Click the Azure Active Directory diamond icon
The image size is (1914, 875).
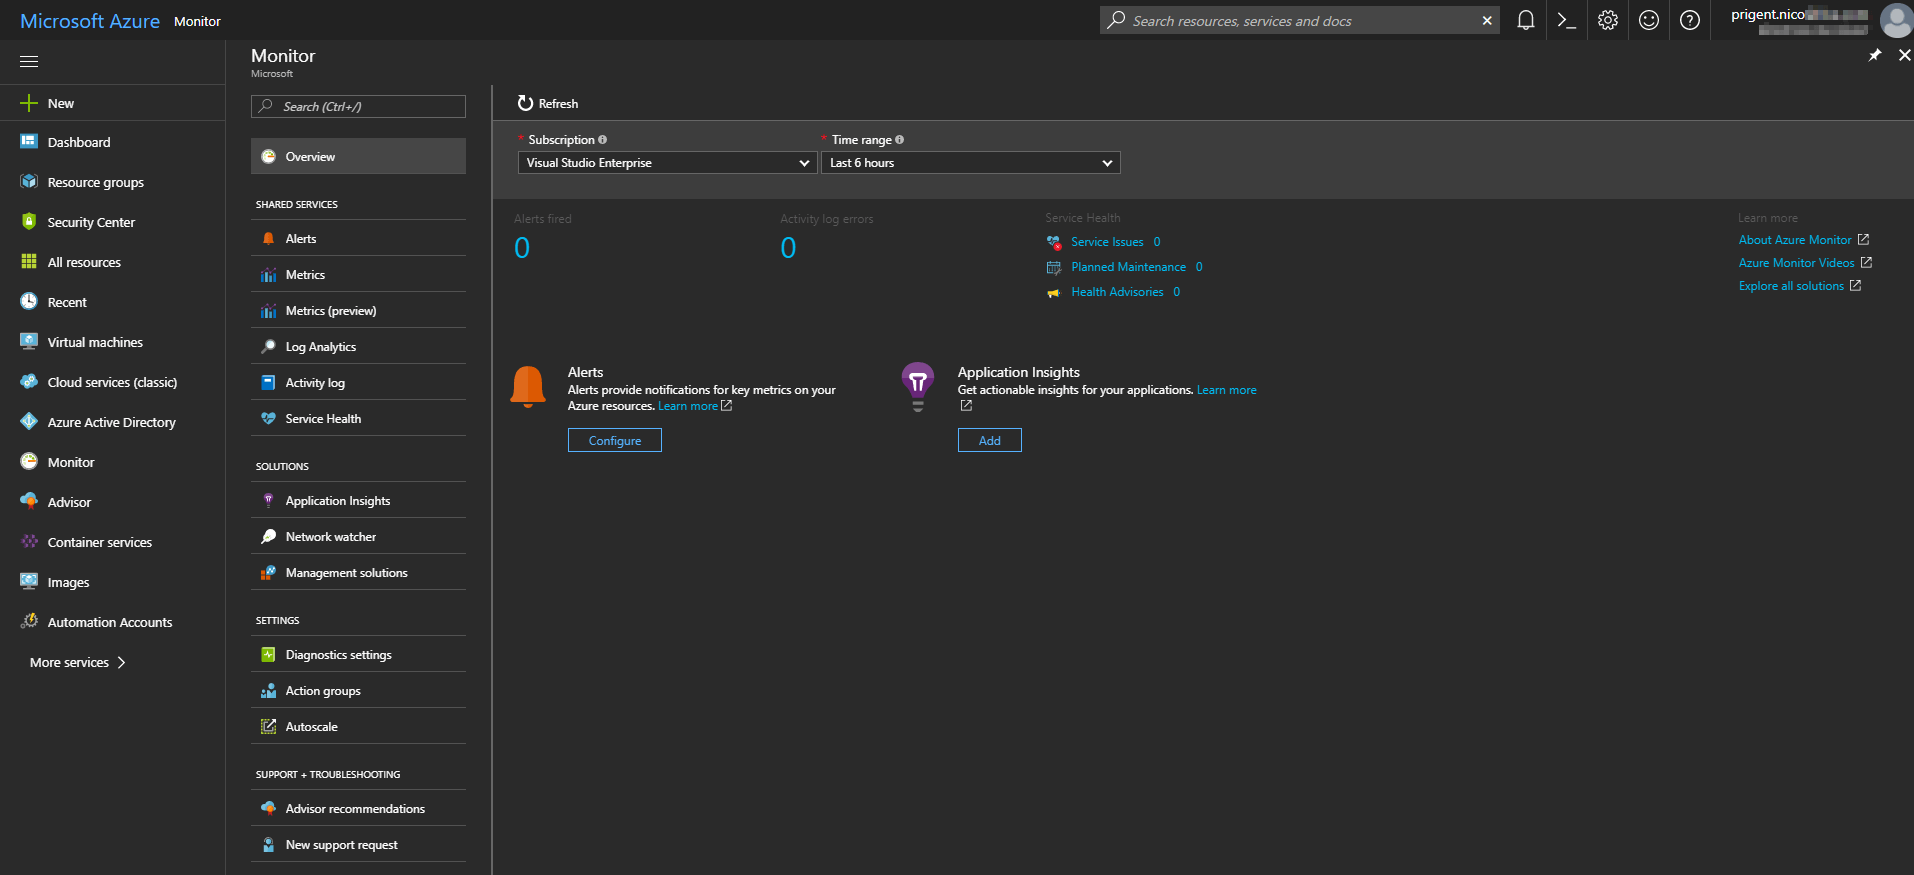point(29,422)
